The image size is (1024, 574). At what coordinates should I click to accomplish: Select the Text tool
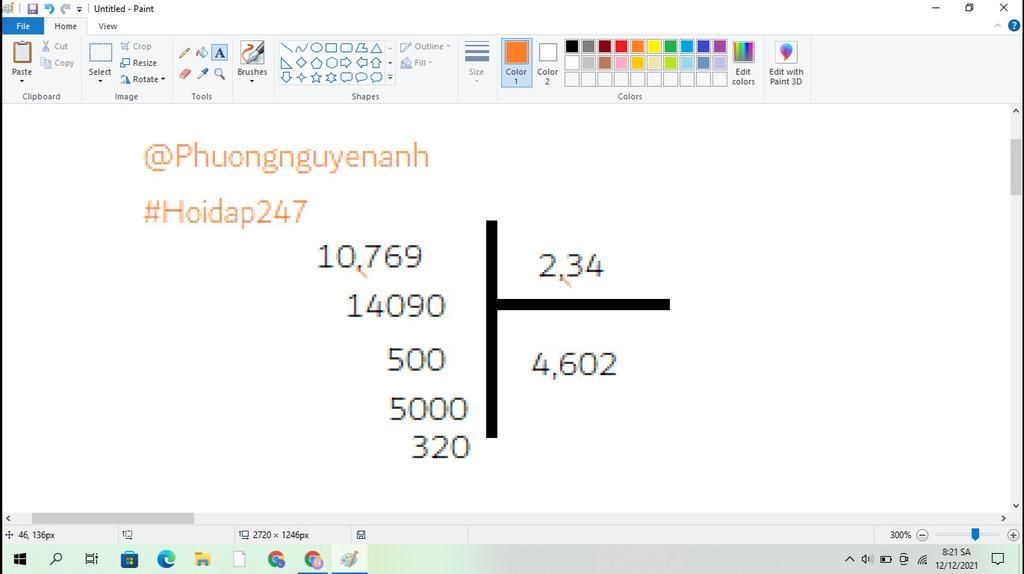pos(220,53)
